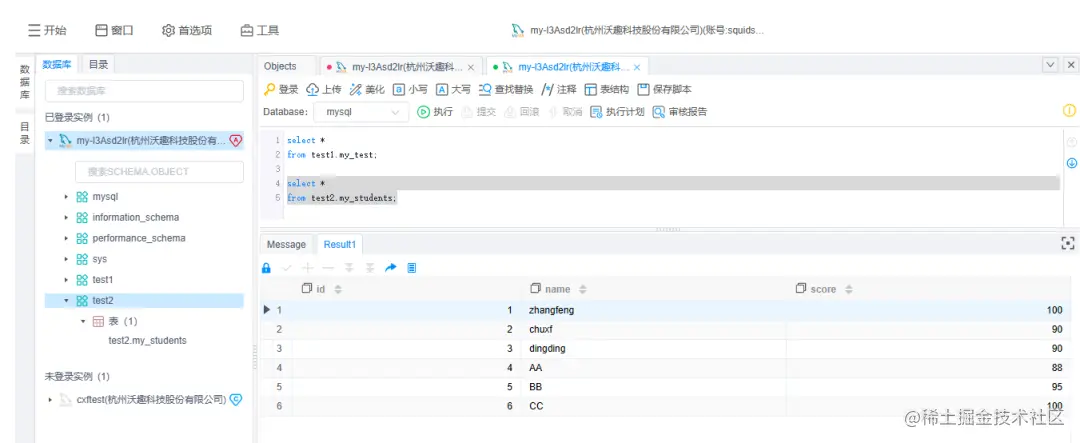Click the copy icon in id column header
Viewport: 1080px width, 443px height.
[307, 289]
